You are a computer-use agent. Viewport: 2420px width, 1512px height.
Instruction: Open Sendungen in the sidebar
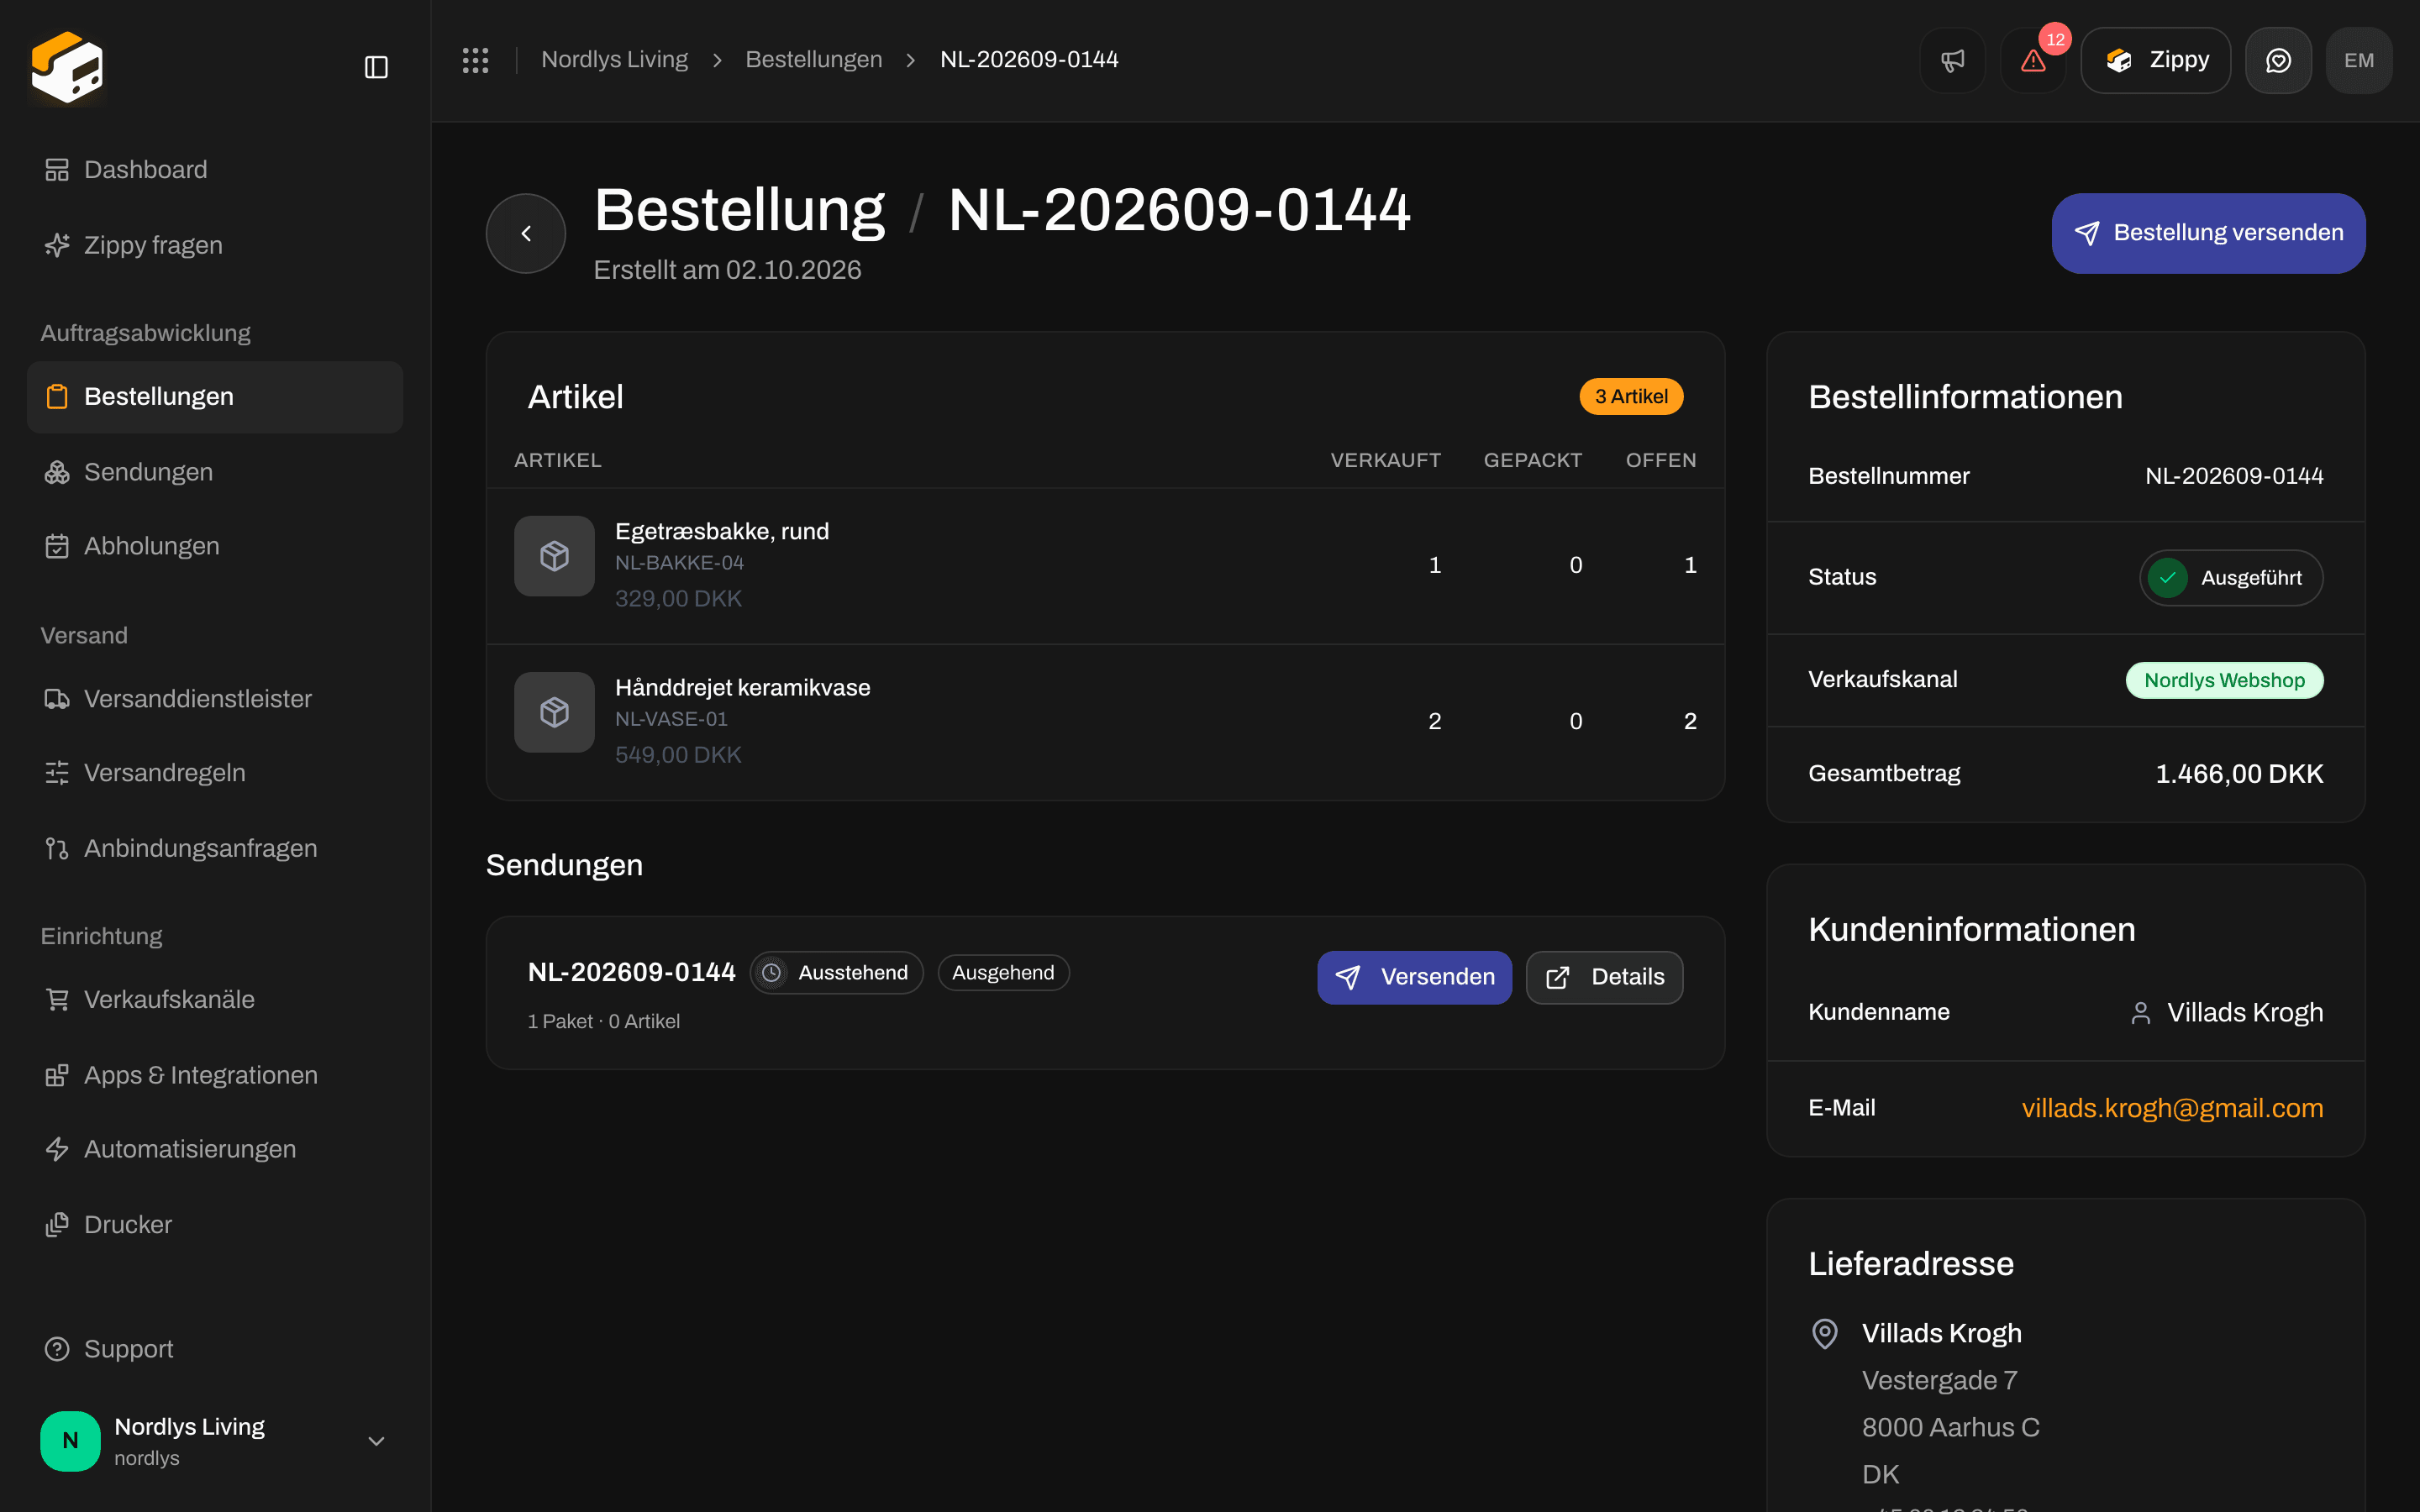(x=215, y=472)
